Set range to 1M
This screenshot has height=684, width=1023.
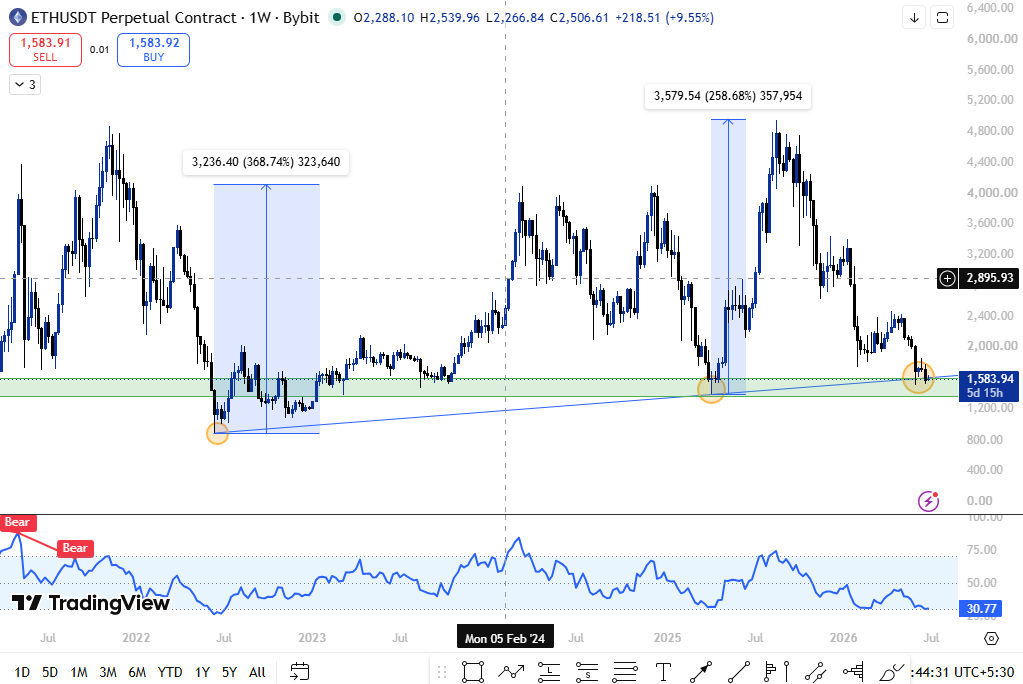[x=79, y=672]
